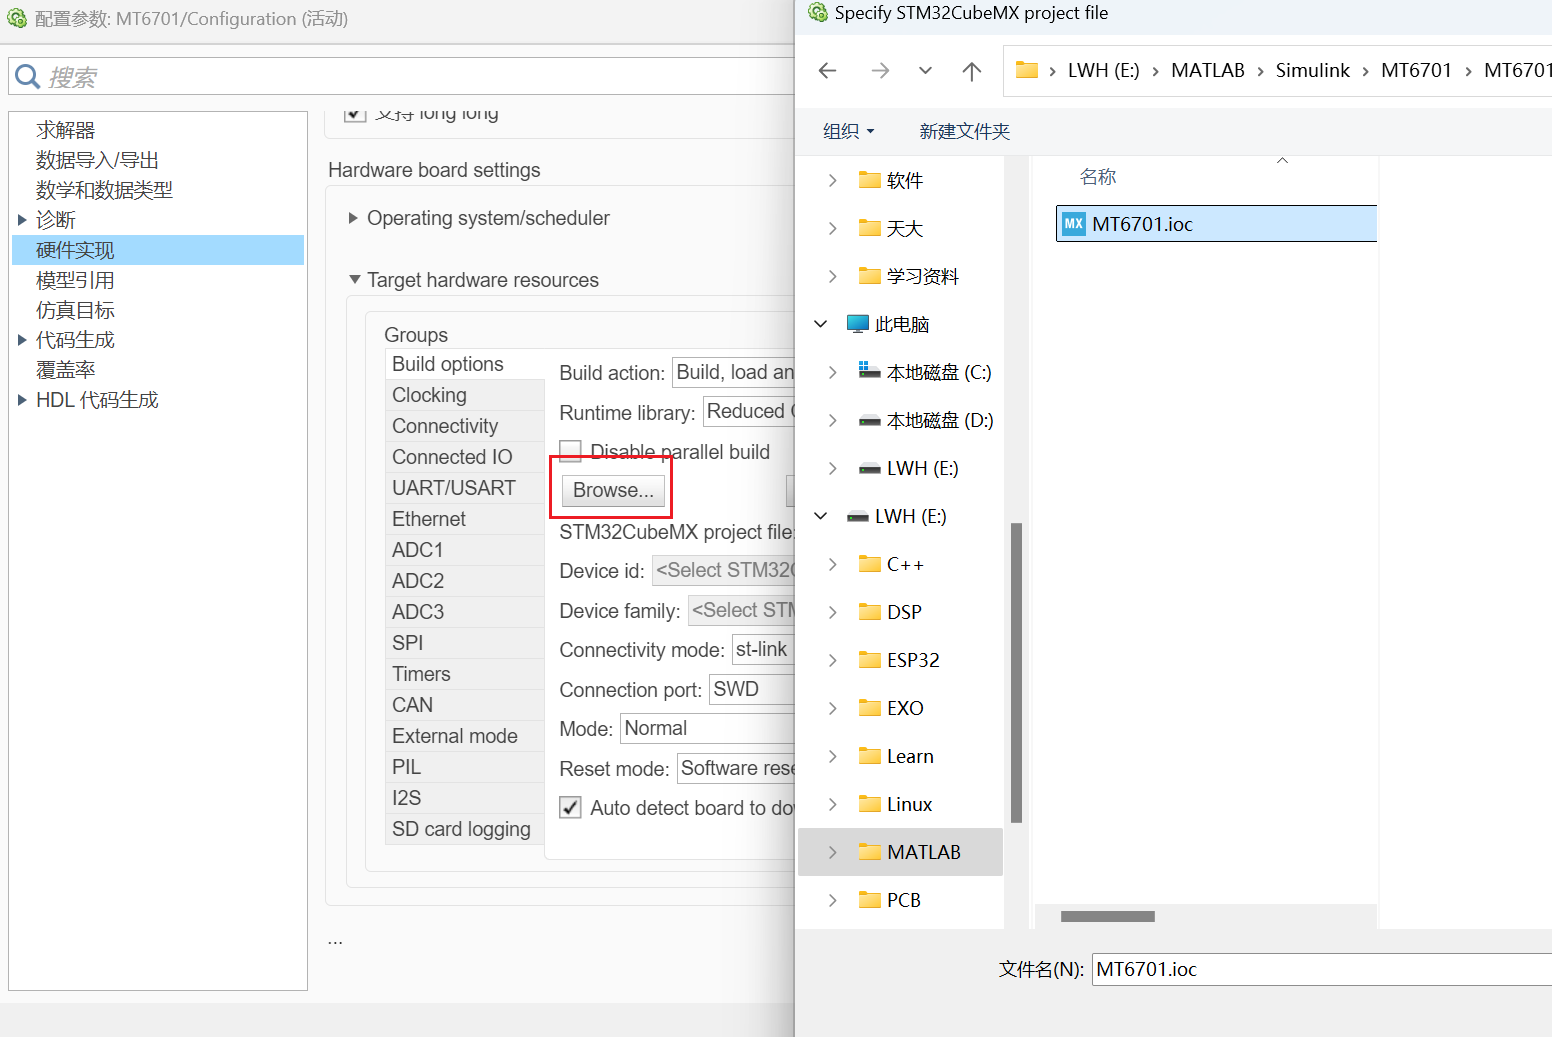This screenshot has height=1037, width=1552.
Task: Select 模型引用 category
Action: (x=75, y=280)
